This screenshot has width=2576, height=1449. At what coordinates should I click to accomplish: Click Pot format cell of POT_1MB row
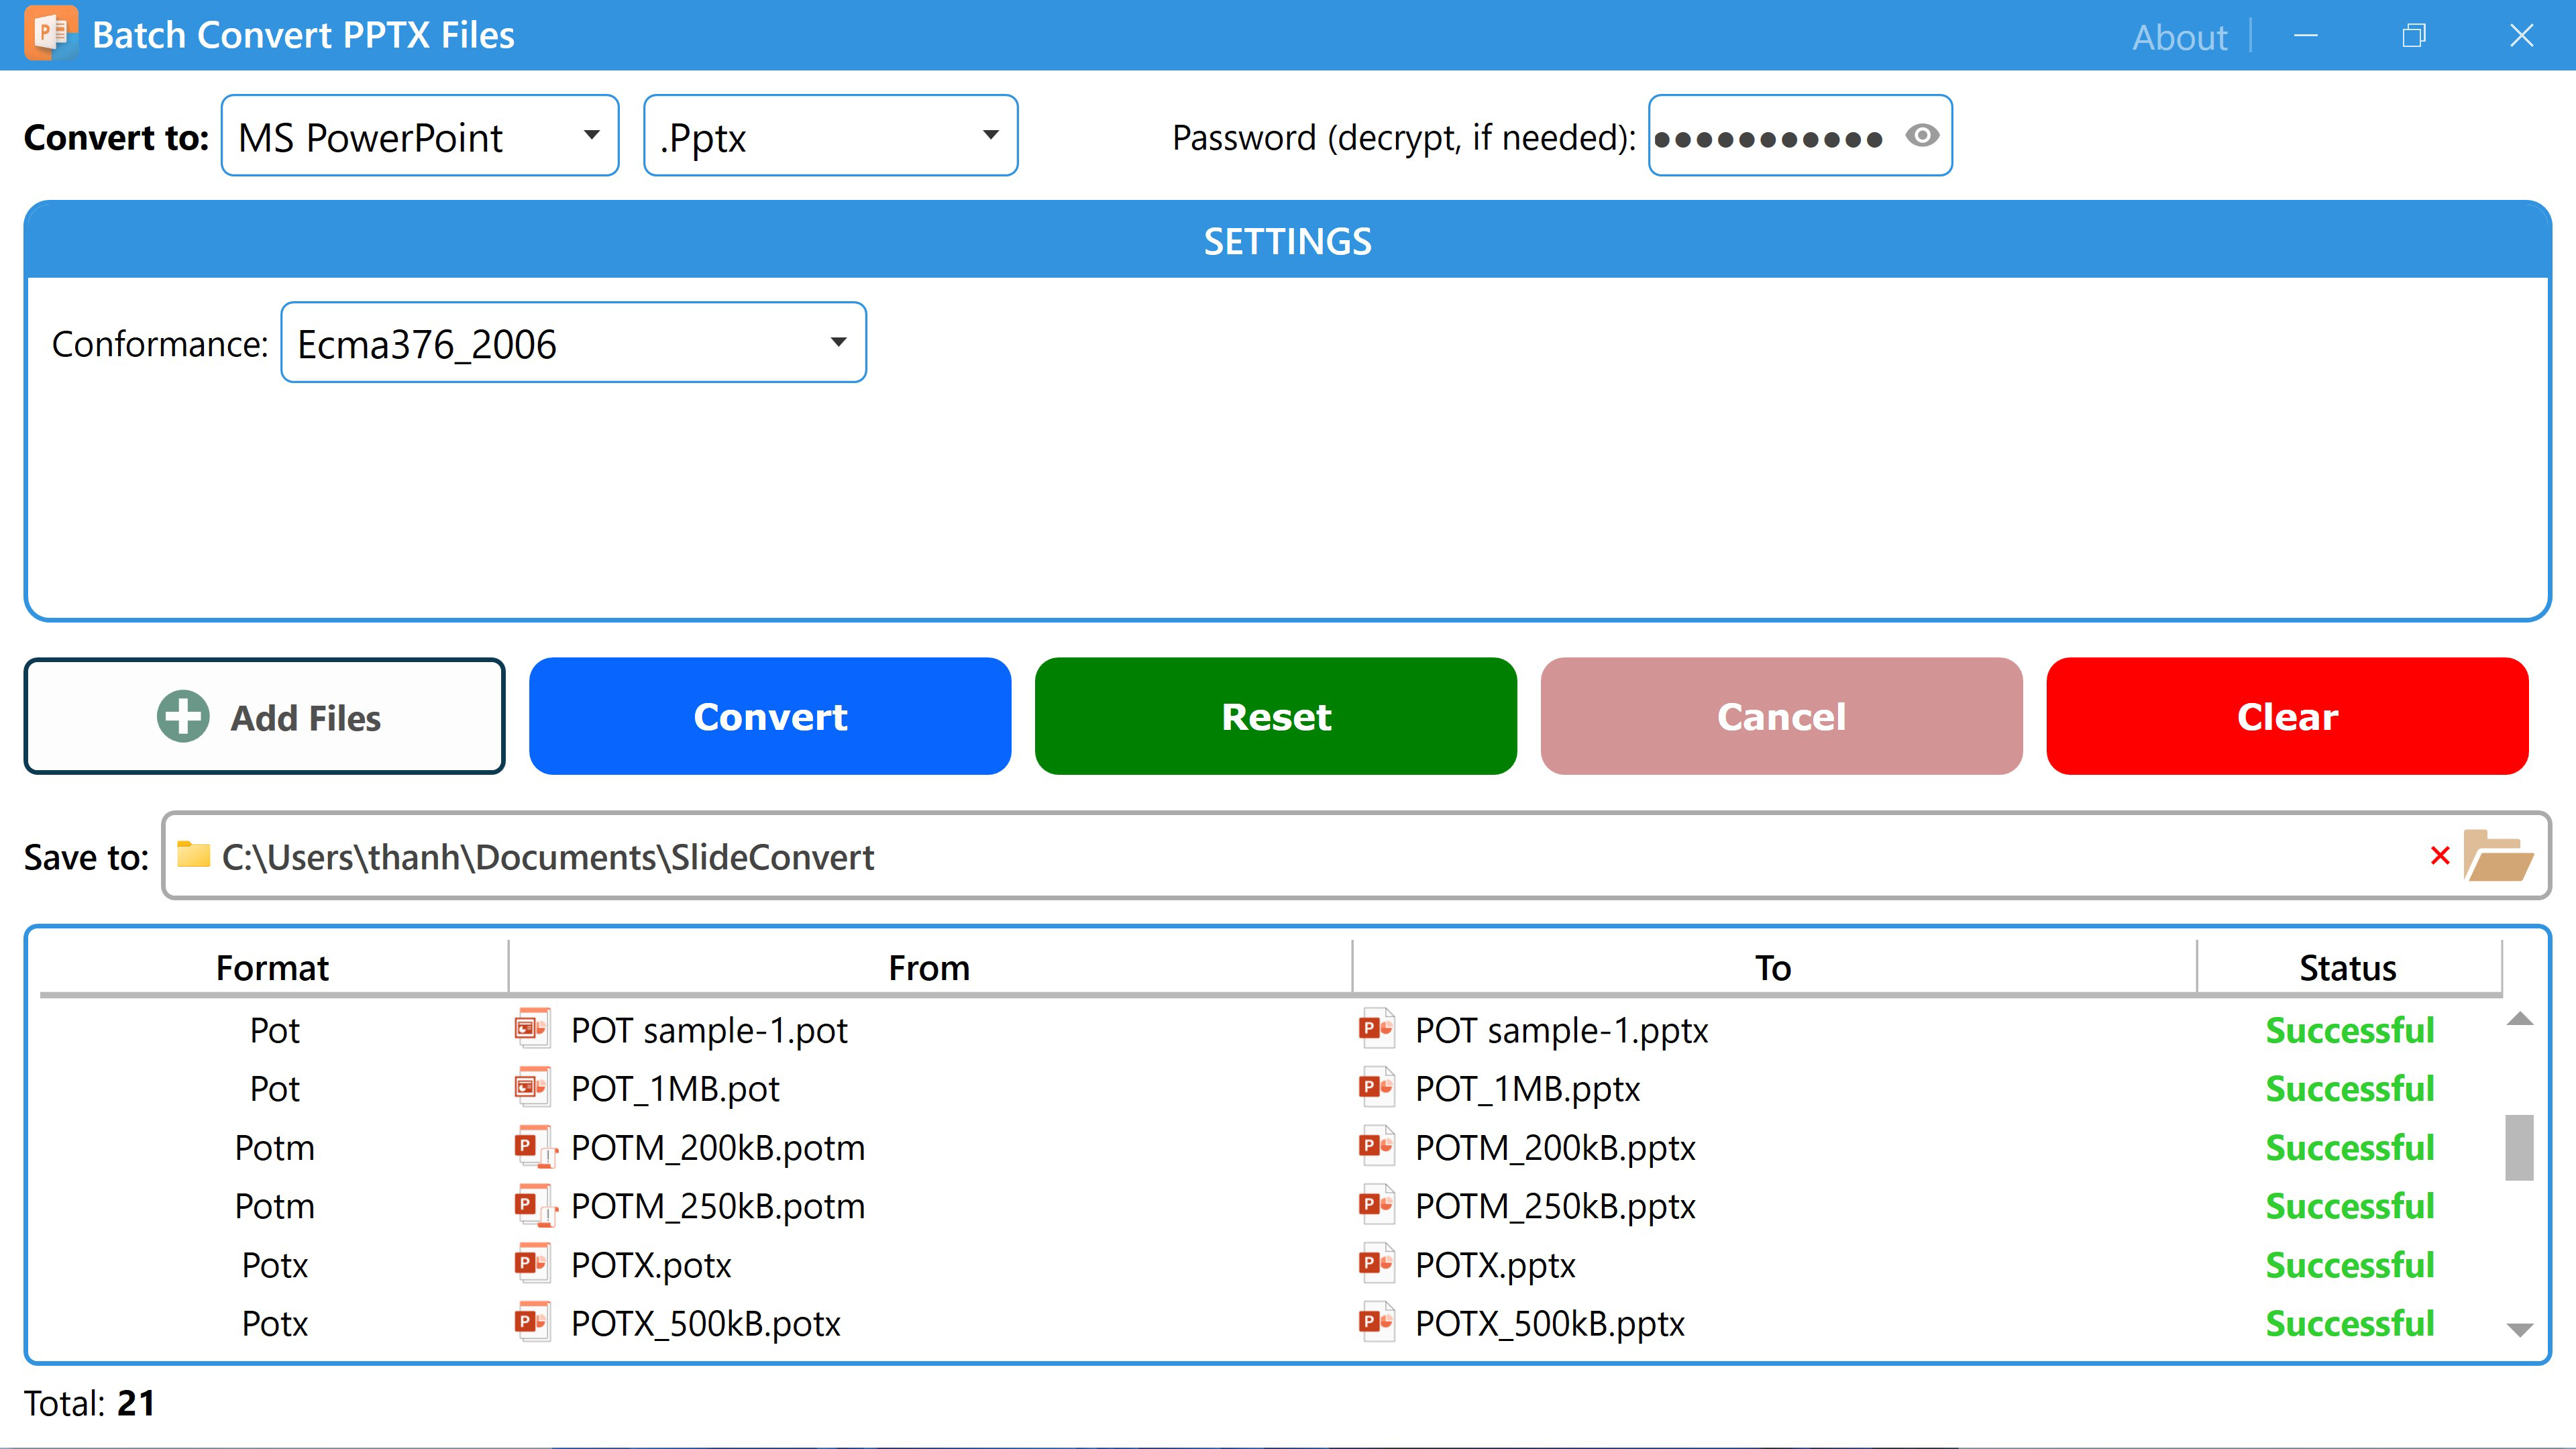pos(274,1088)
